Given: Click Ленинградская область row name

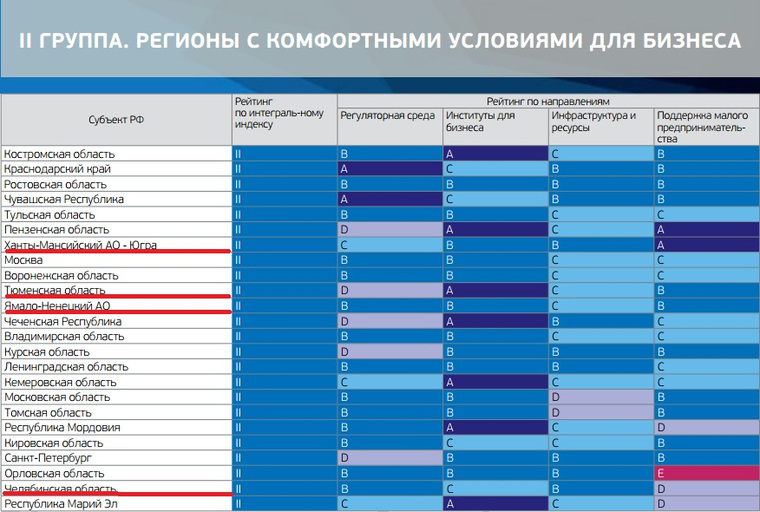Looking at the screenshot, I should (66, 367).
